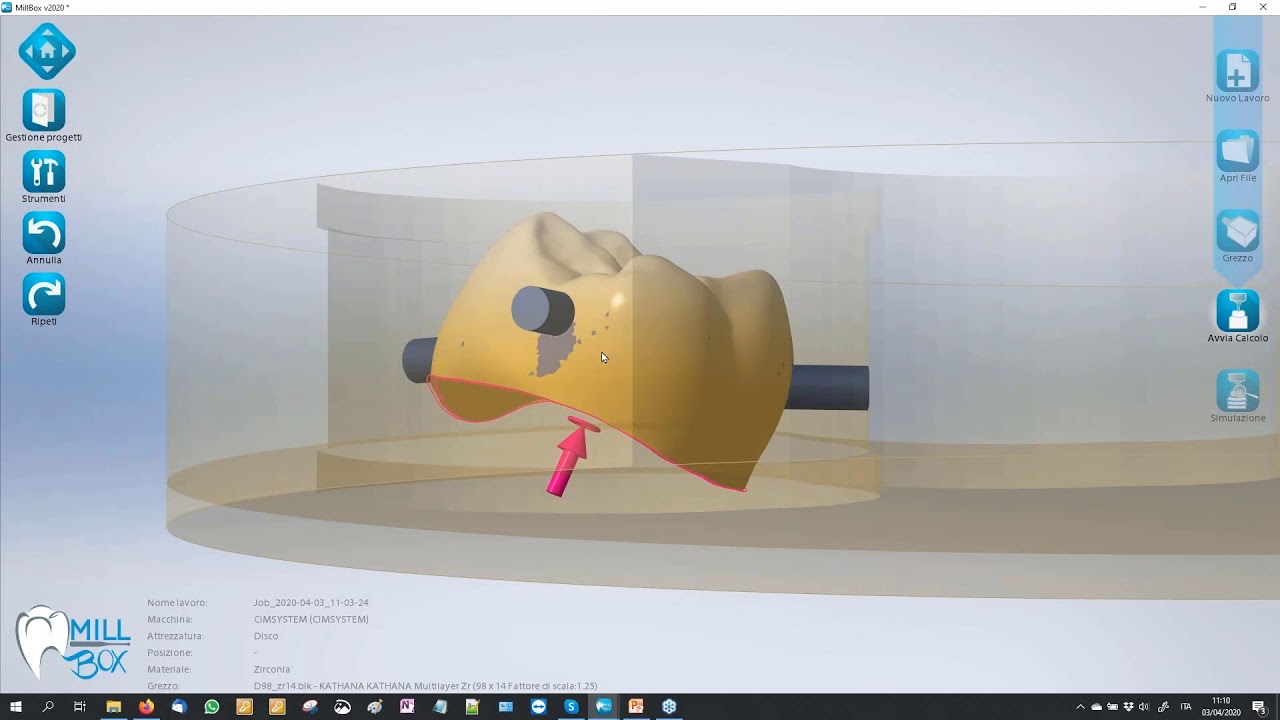Click the Disco fixture value

point(266,636)
